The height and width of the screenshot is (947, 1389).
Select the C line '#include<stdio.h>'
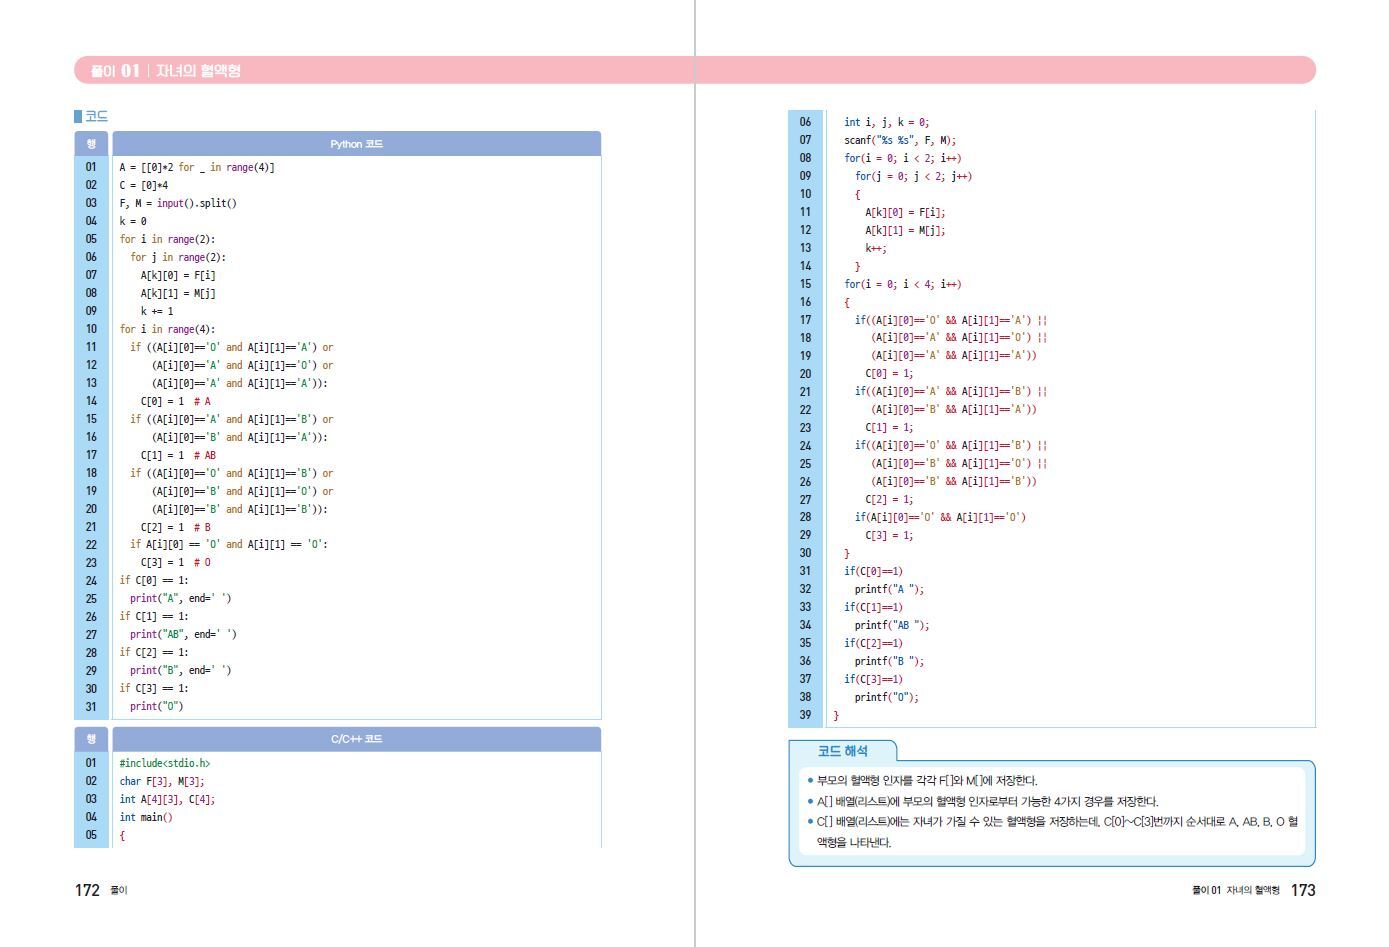tap(165, 763)
